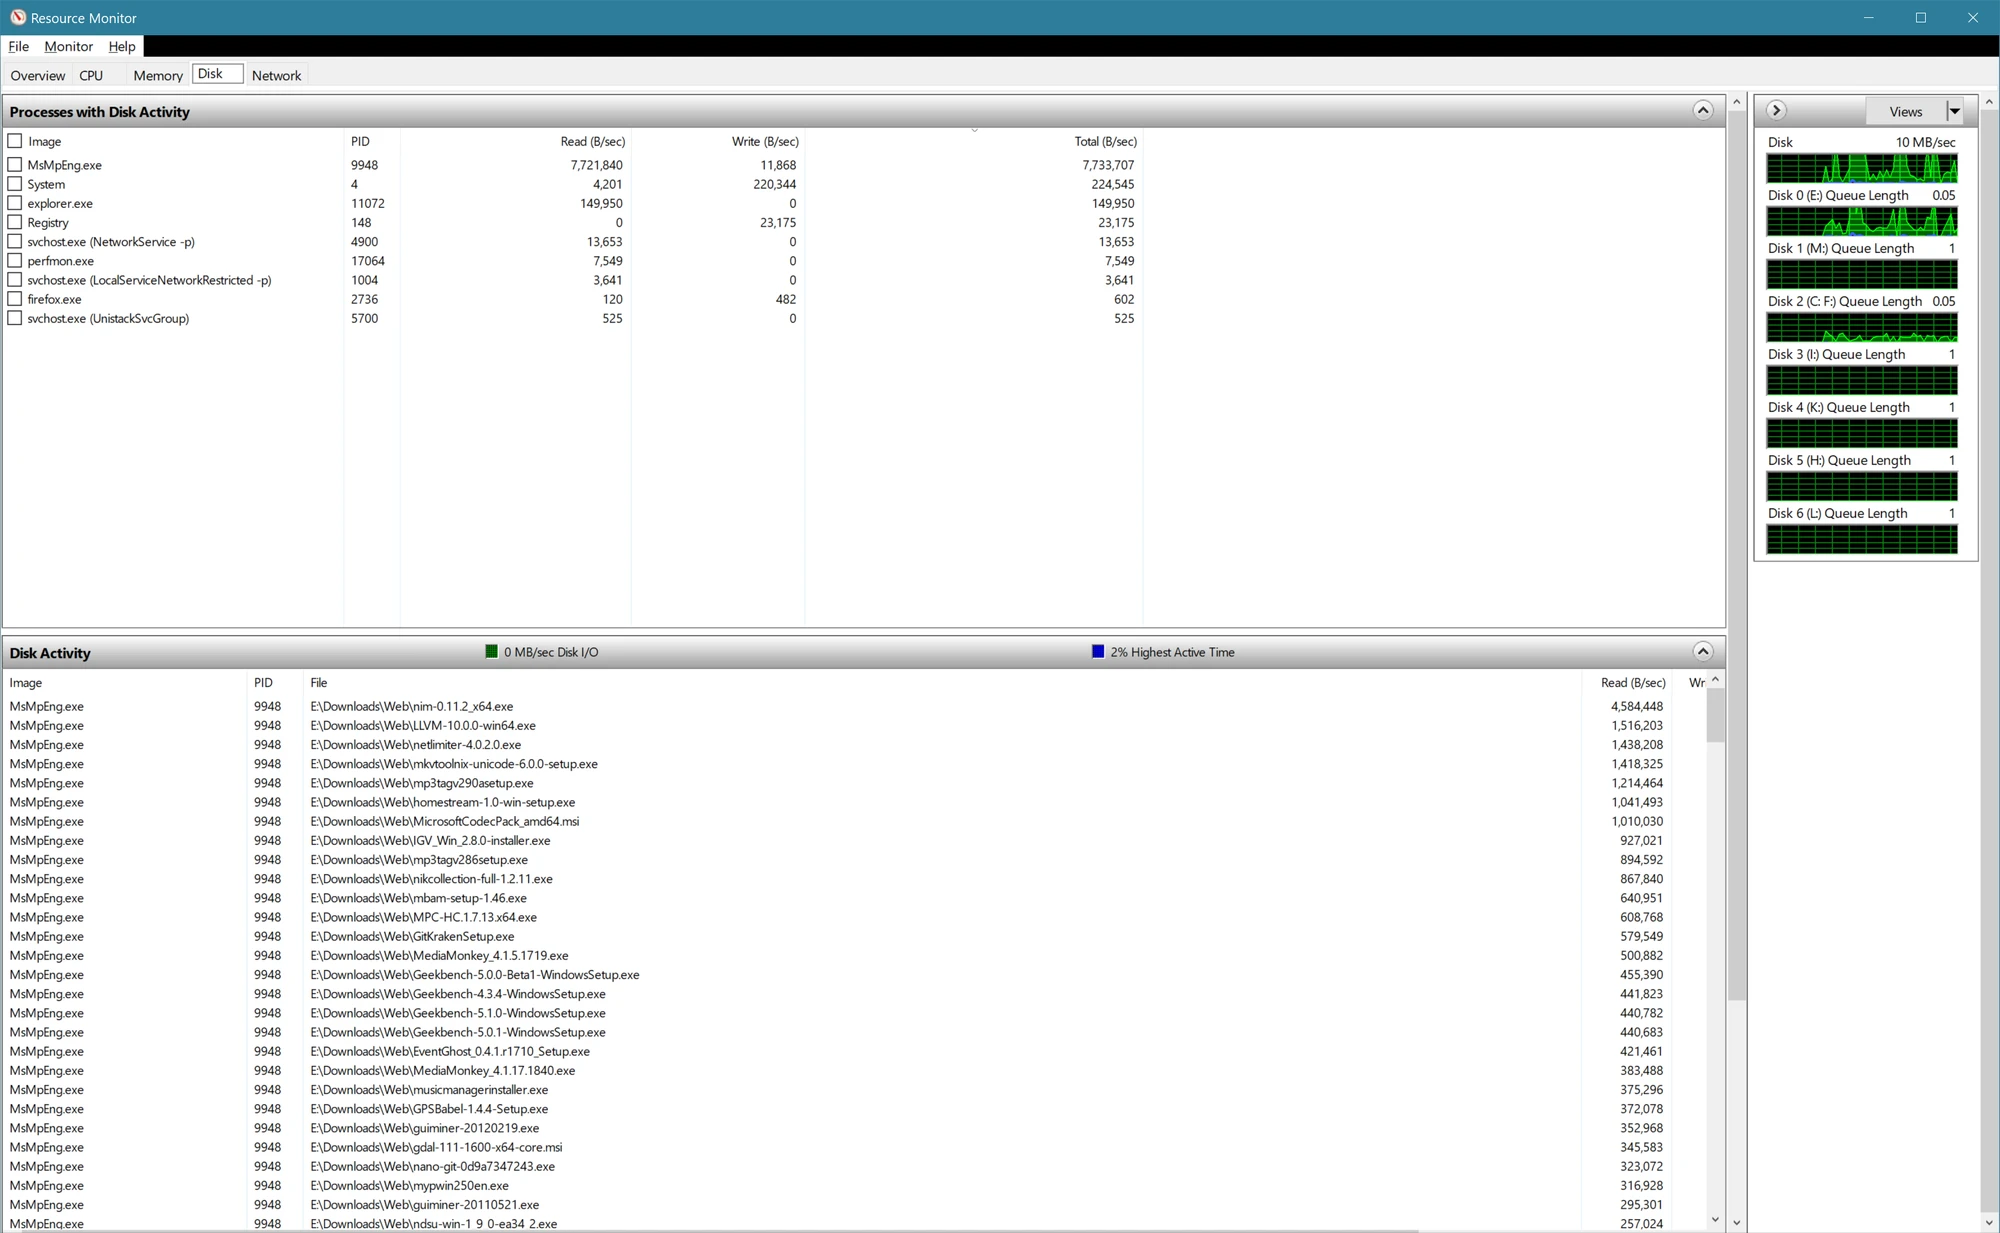Open the Resource Monitor title bar icon
Viewport: 2000px width, 1233px height.
coord(17,17)
